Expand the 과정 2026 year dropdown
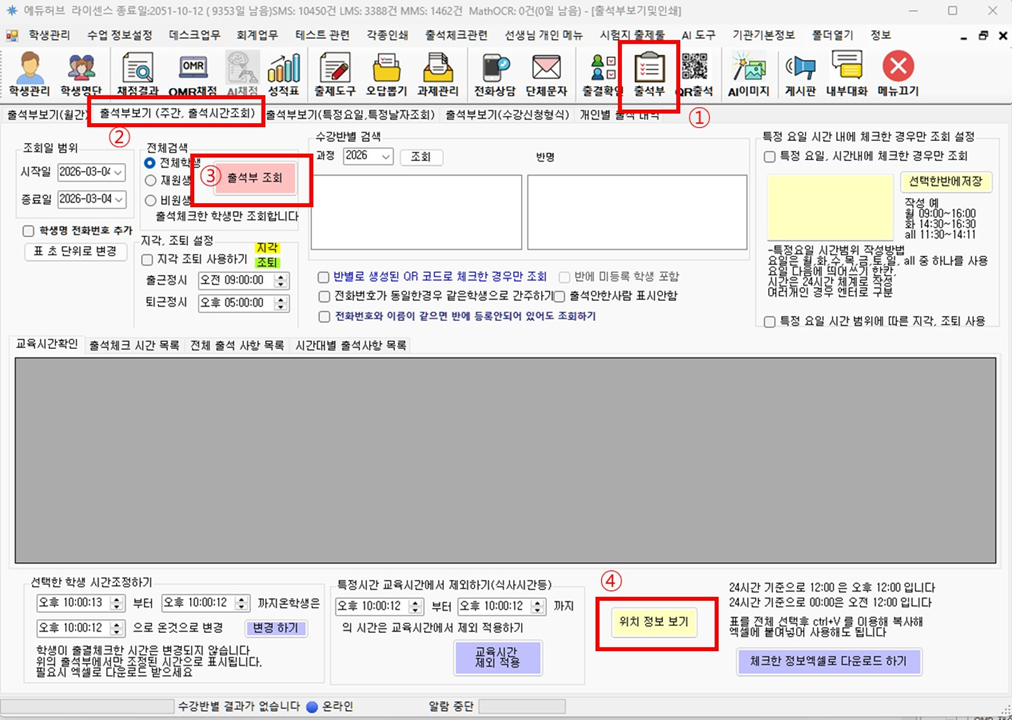 (386, 157)
